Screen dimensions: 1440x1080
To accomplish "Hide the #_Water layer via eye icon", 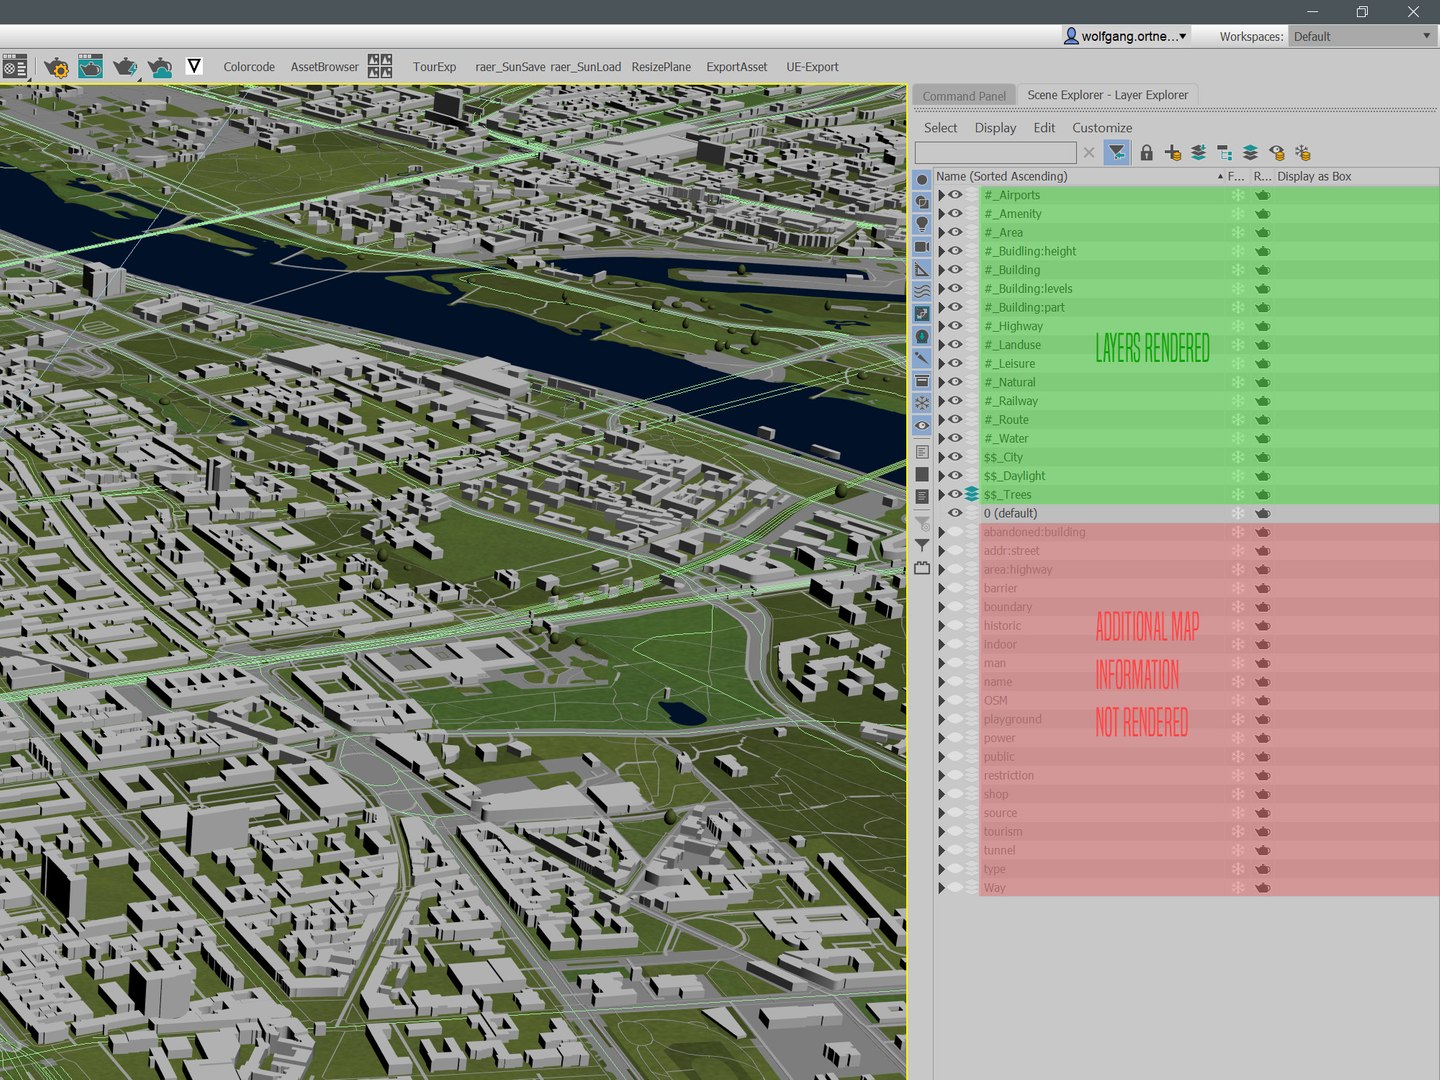I will pos(956,438).
